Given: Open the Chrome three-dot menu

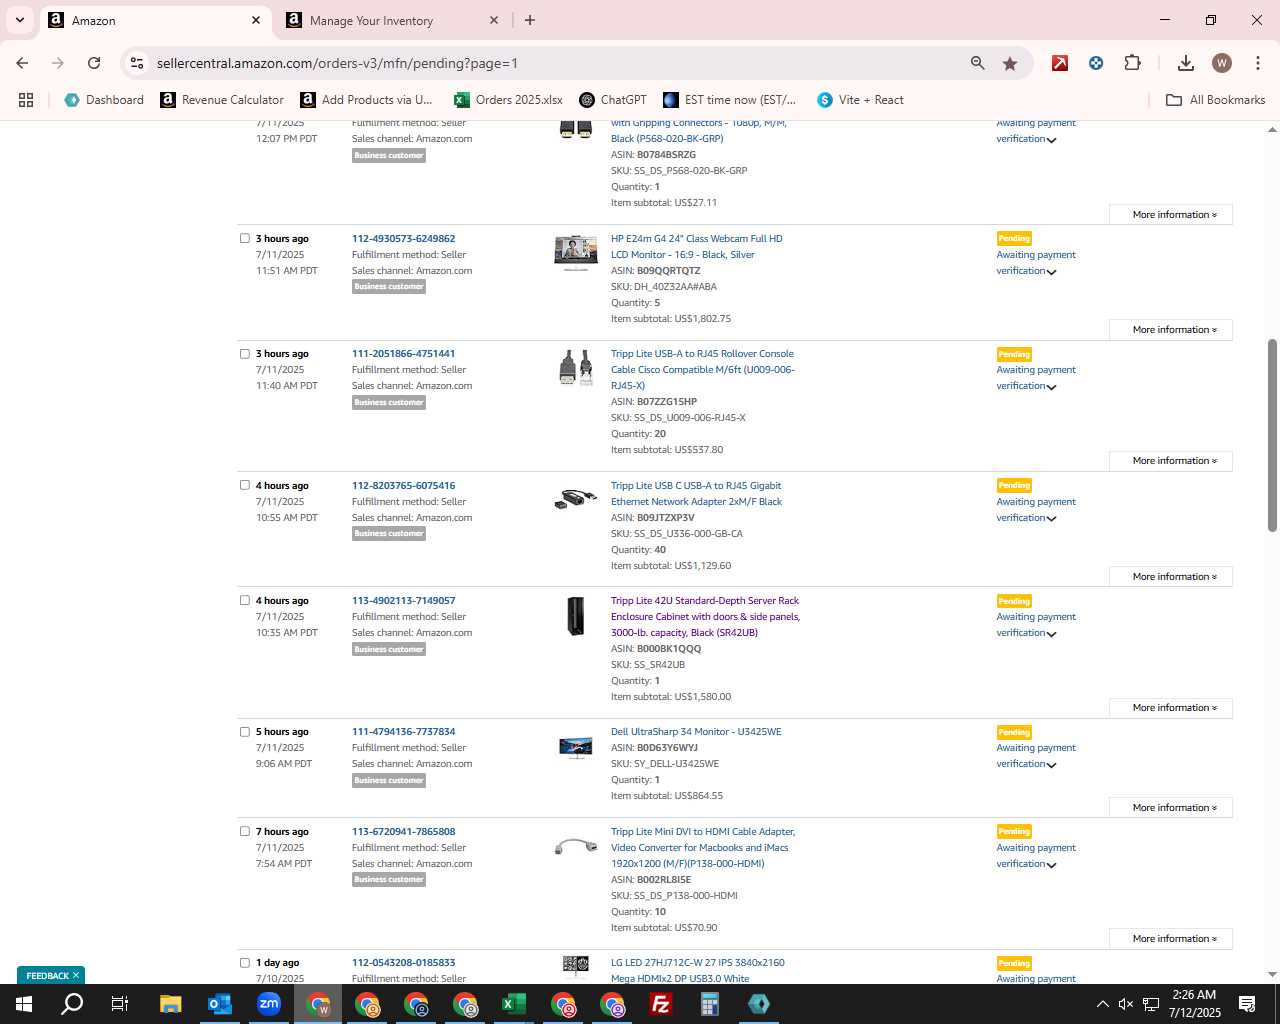Looking at the screenshot, I should point(1257,63).
